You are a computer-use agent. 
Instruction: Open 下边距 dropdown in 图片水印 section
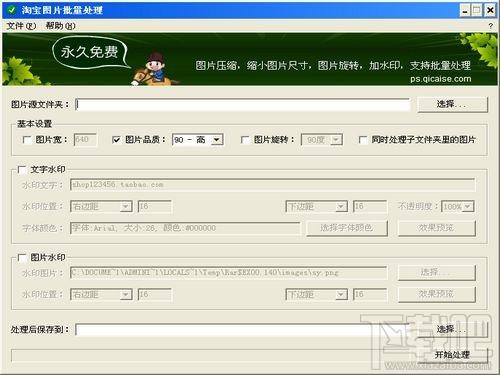341,295
